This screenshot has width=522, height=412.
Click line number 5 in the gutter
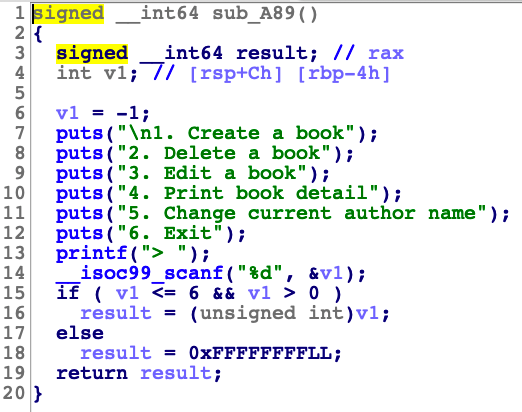click(x=20, y=93)
